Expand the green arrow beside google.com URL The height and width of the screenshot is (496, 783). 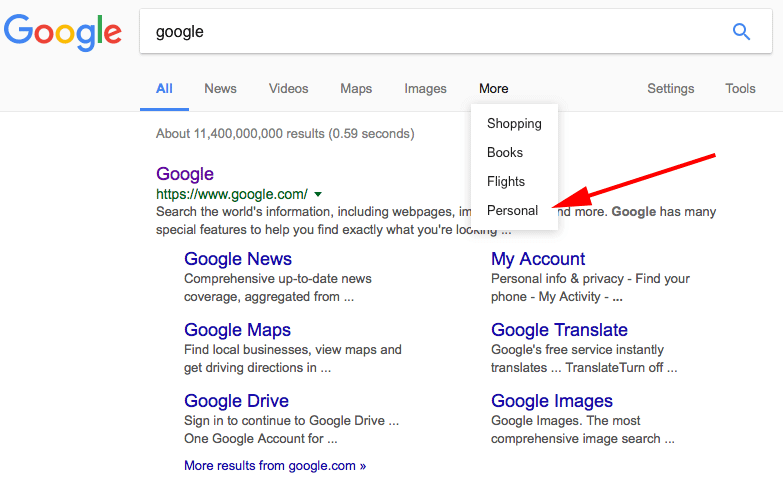(x=318, y=194)
